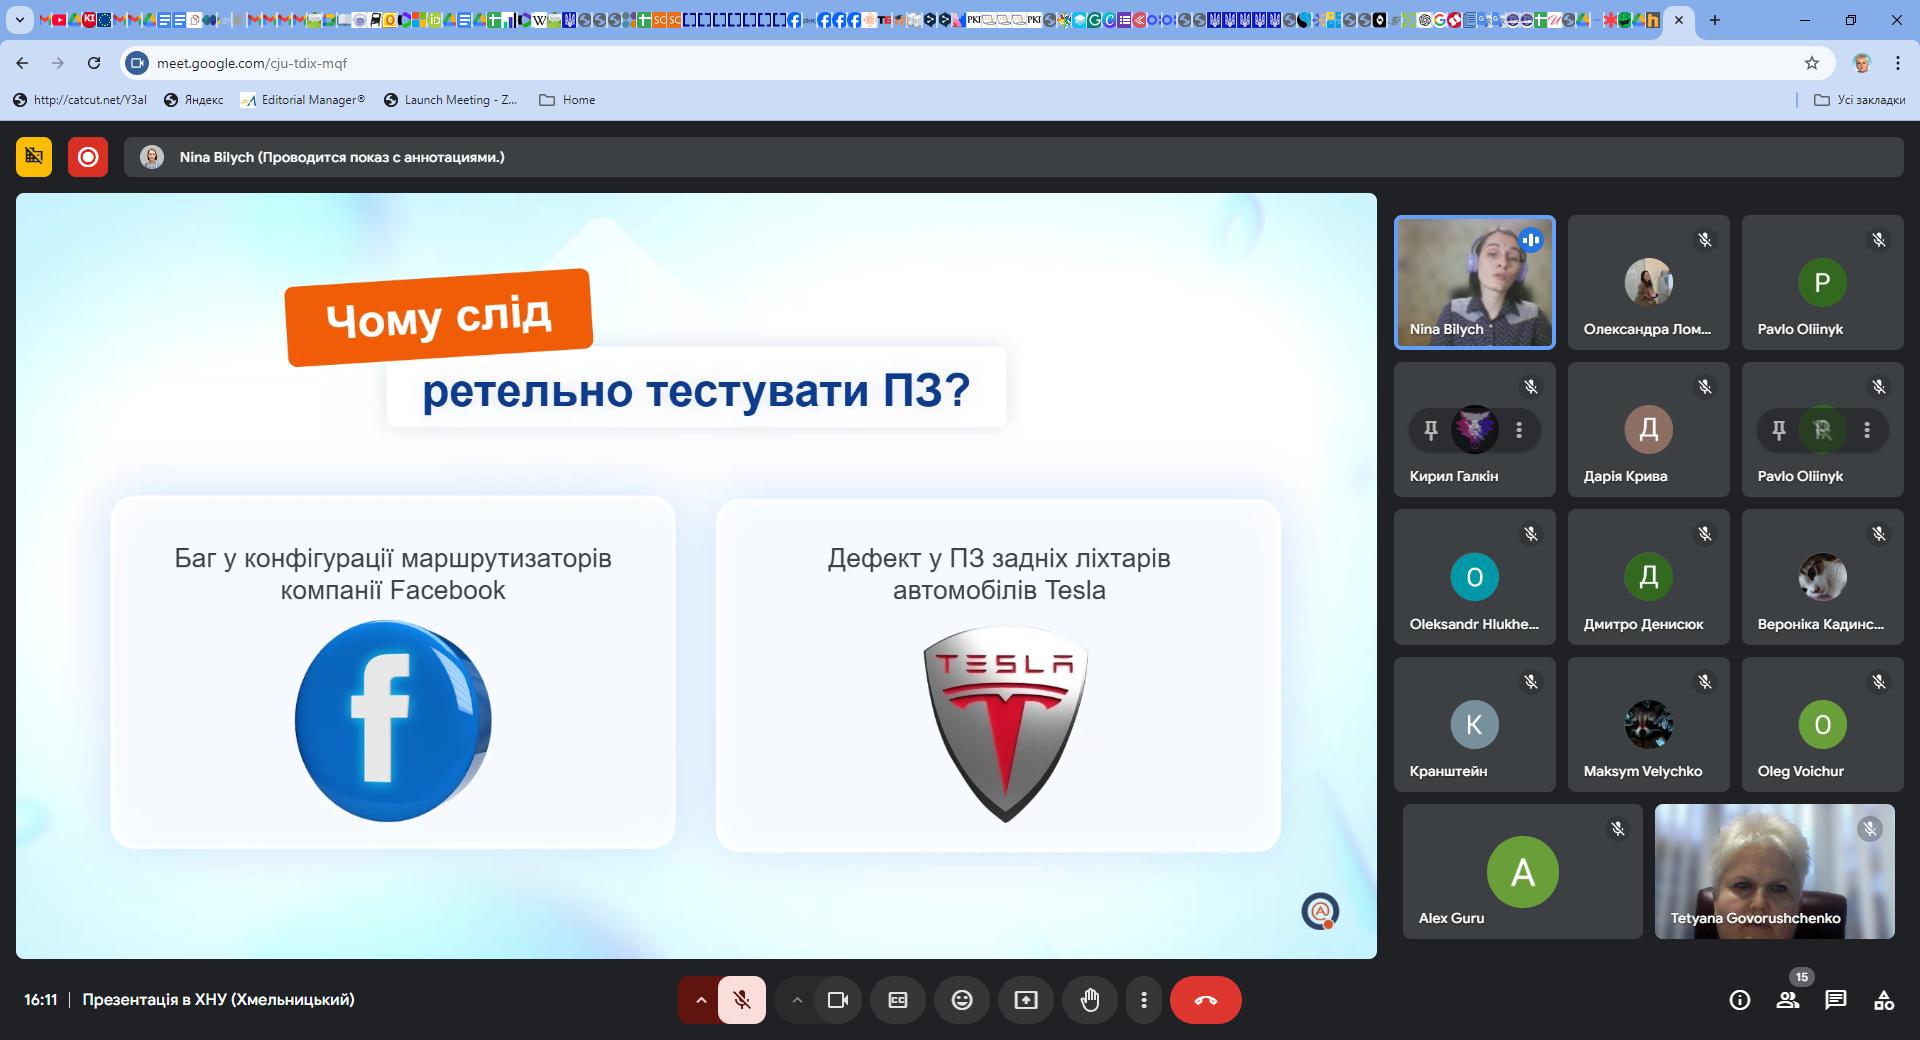Toggle the camera on or off

pos(838,1000)
